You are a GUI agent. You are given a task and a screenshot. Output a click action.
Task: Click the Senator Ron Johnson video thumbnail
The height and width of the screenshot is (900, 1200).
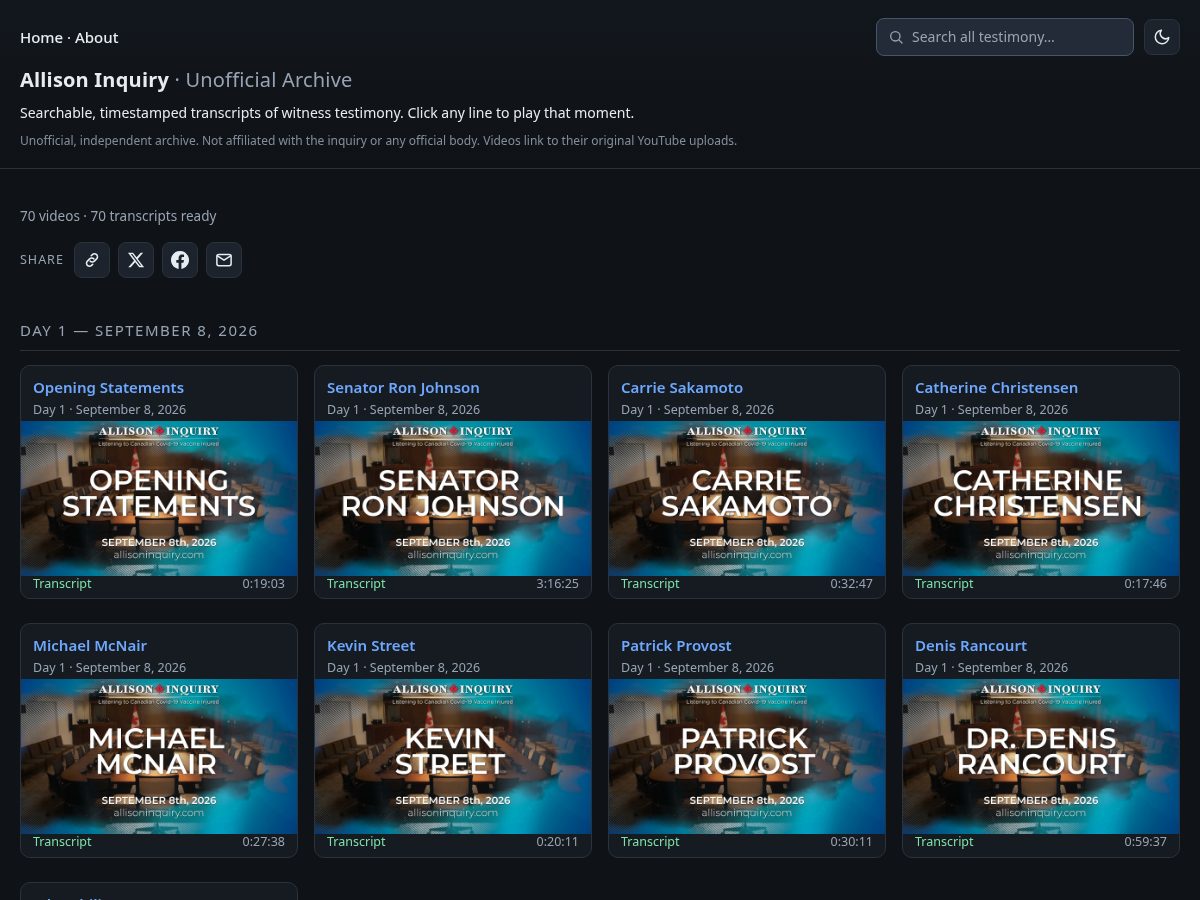[453, 498]
